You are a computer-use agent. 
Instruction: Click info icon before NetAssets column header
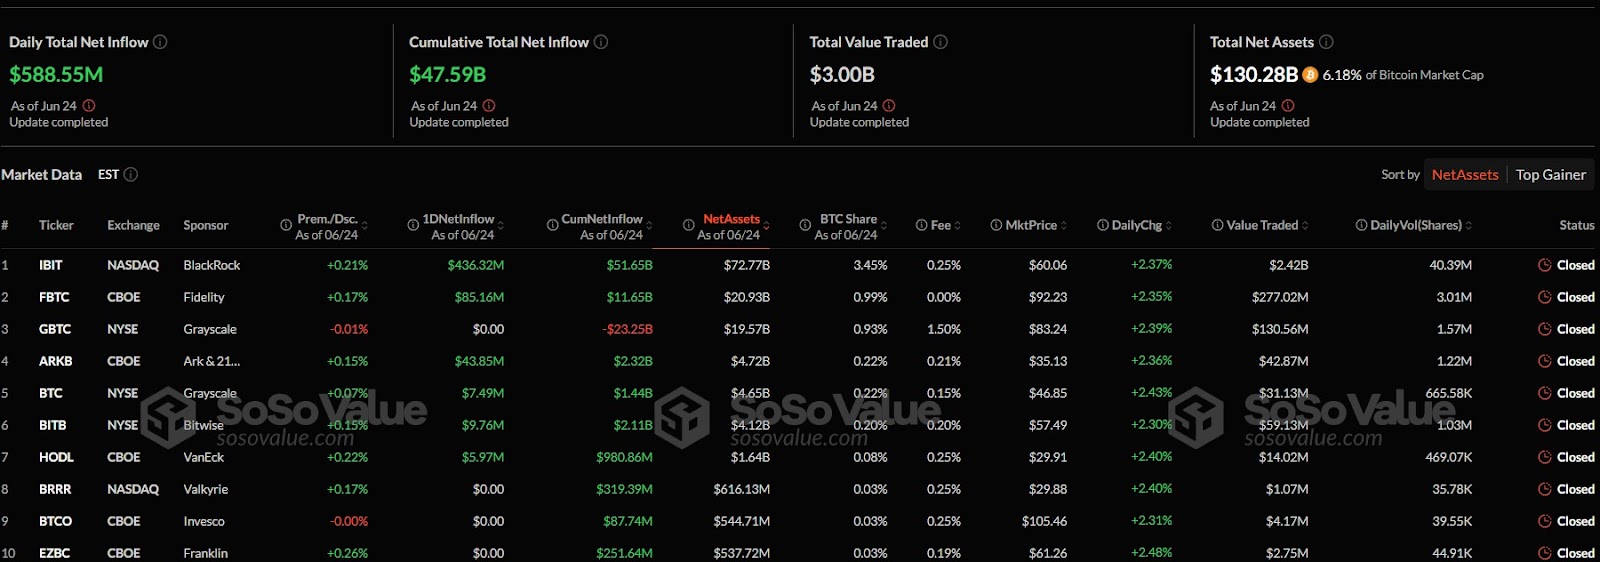click(688, 225)
